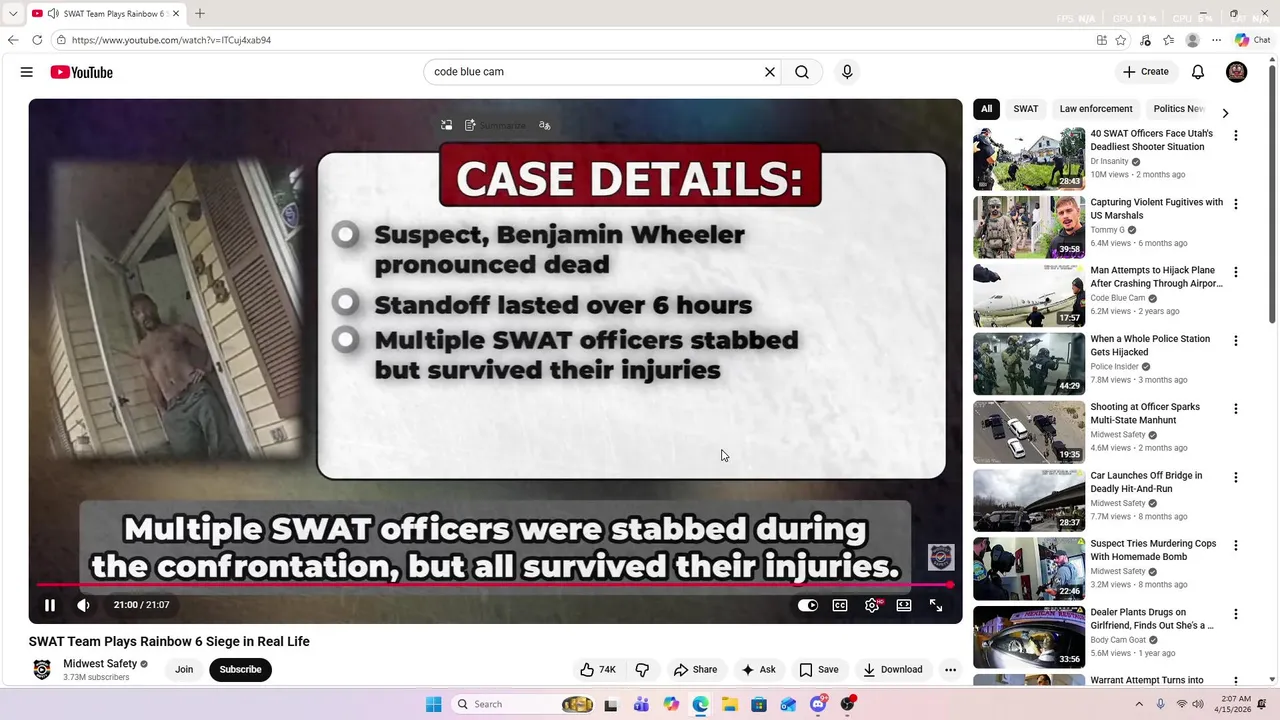Open the YouTube hamburger guide menu

(x=27, y=72)
